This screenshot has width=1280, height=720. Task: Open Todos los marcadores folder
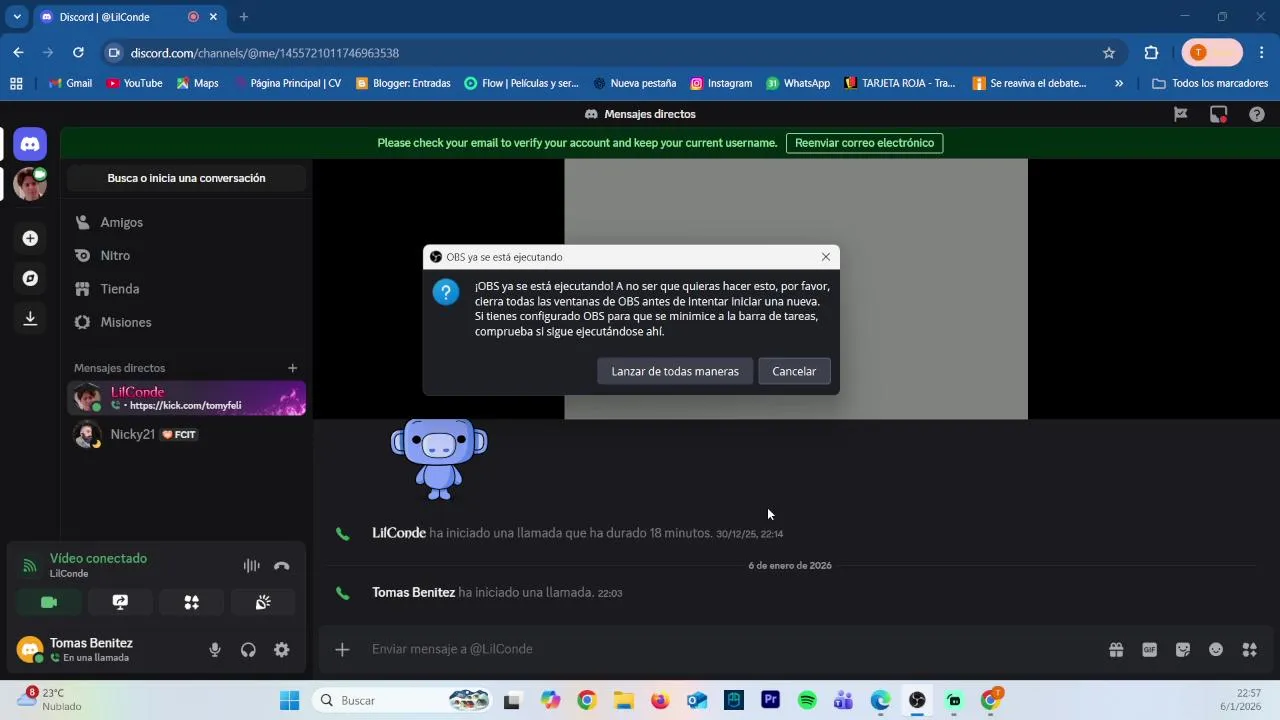[x=1210, y=83]
